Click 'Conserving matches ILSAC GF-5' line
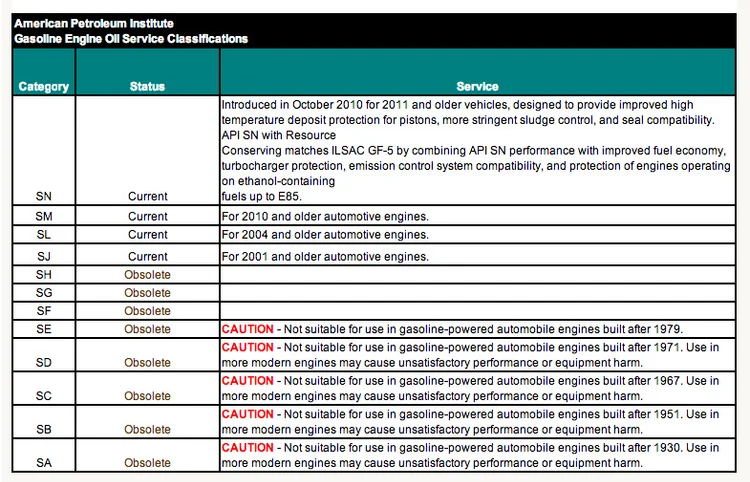Viewport: 750px width, 482px height. point(474,151)
